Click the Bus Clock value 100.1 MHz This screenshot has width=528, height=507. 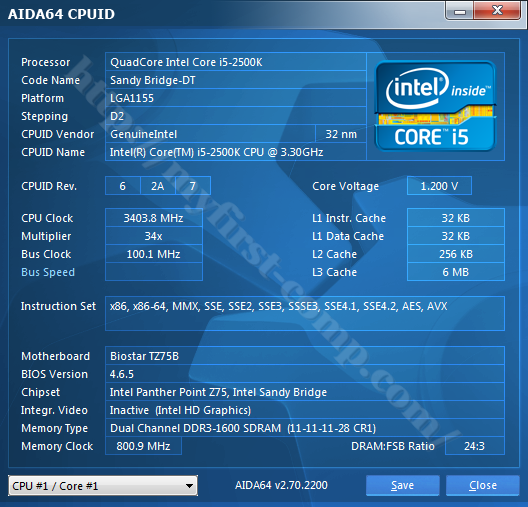tap(154, 254)
